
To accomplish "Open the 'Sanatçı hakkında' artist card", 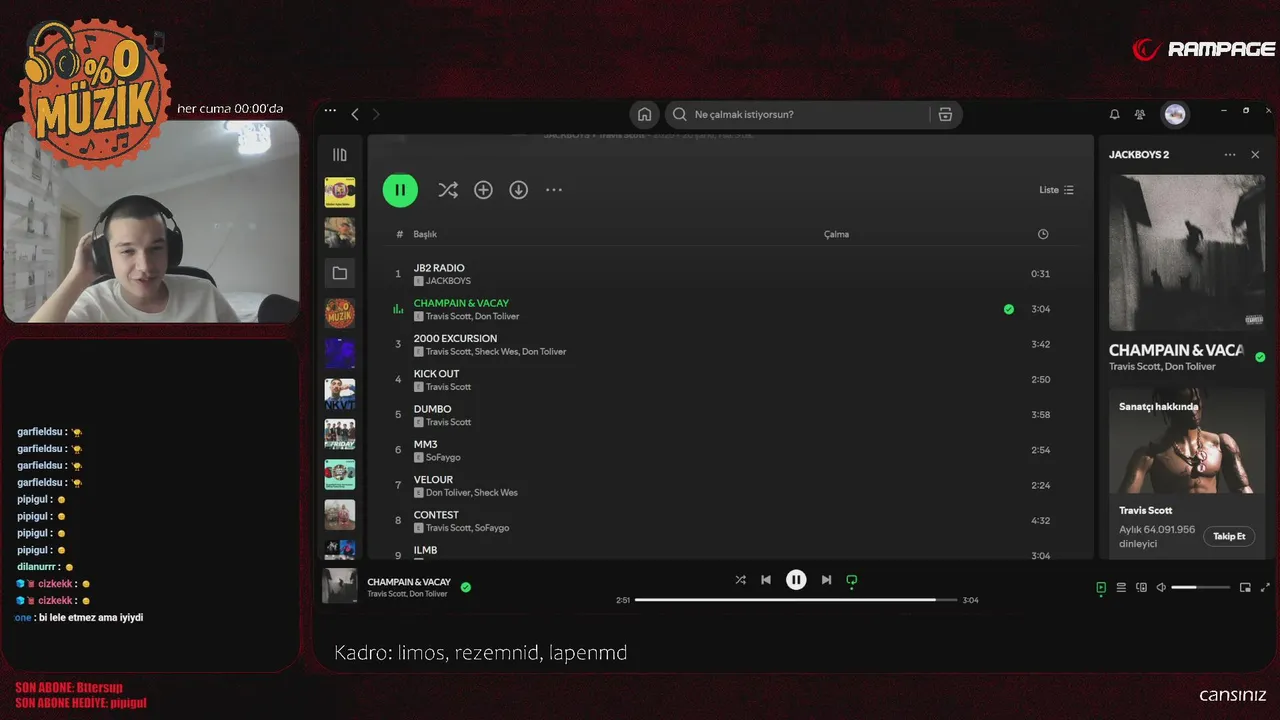I will (1187, 473).
